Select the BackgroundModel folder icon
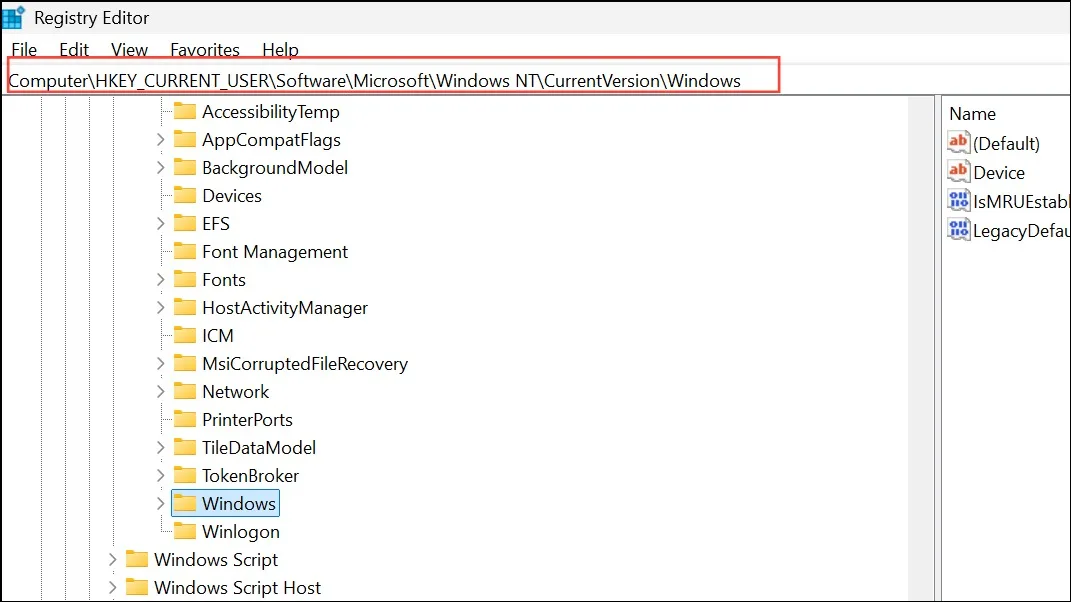1071x602 pixels. click(x=184, y=167)
